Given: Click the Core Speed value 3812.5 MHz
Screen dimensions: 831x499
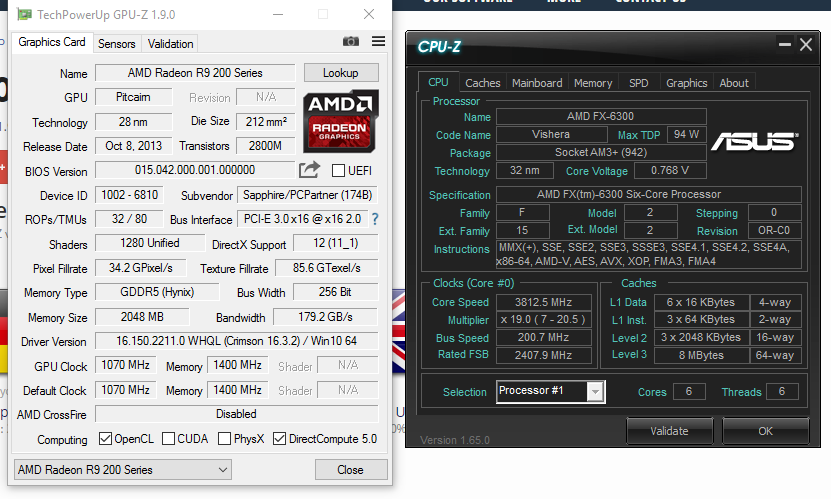Looking at the screenshot, I should tap(543, 302).
